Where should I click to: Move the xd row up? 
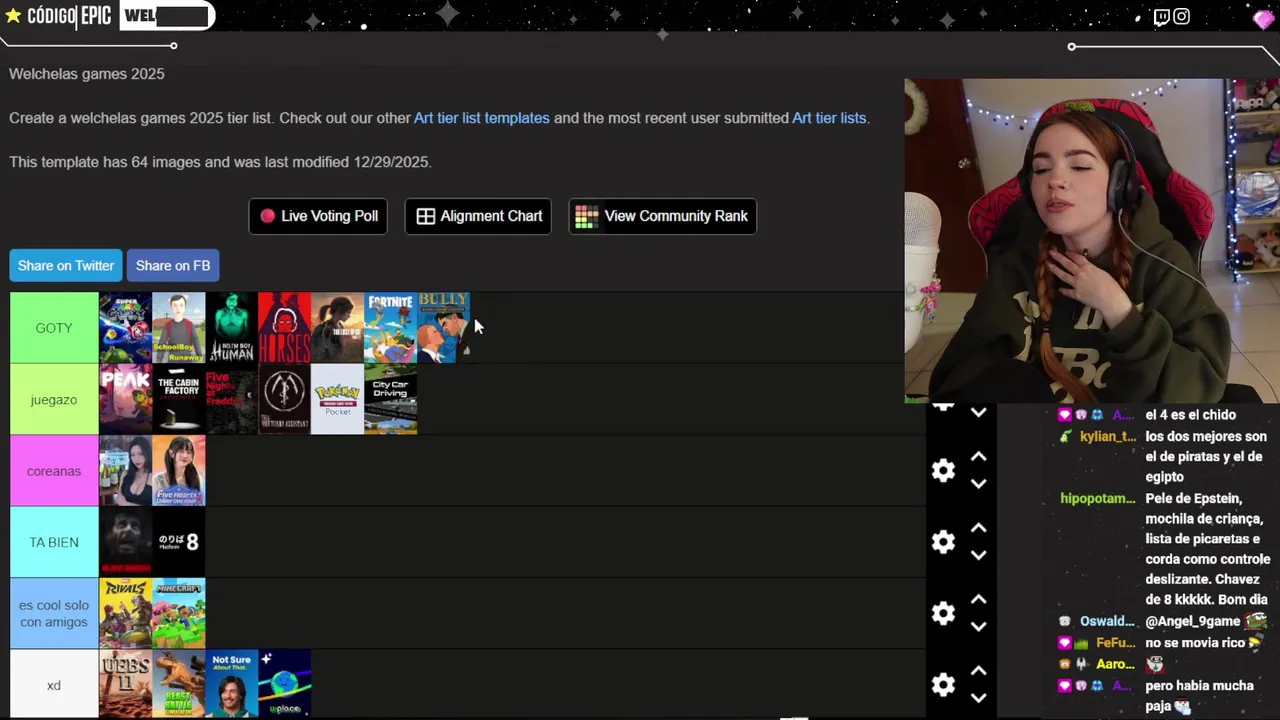click(978, 671)
